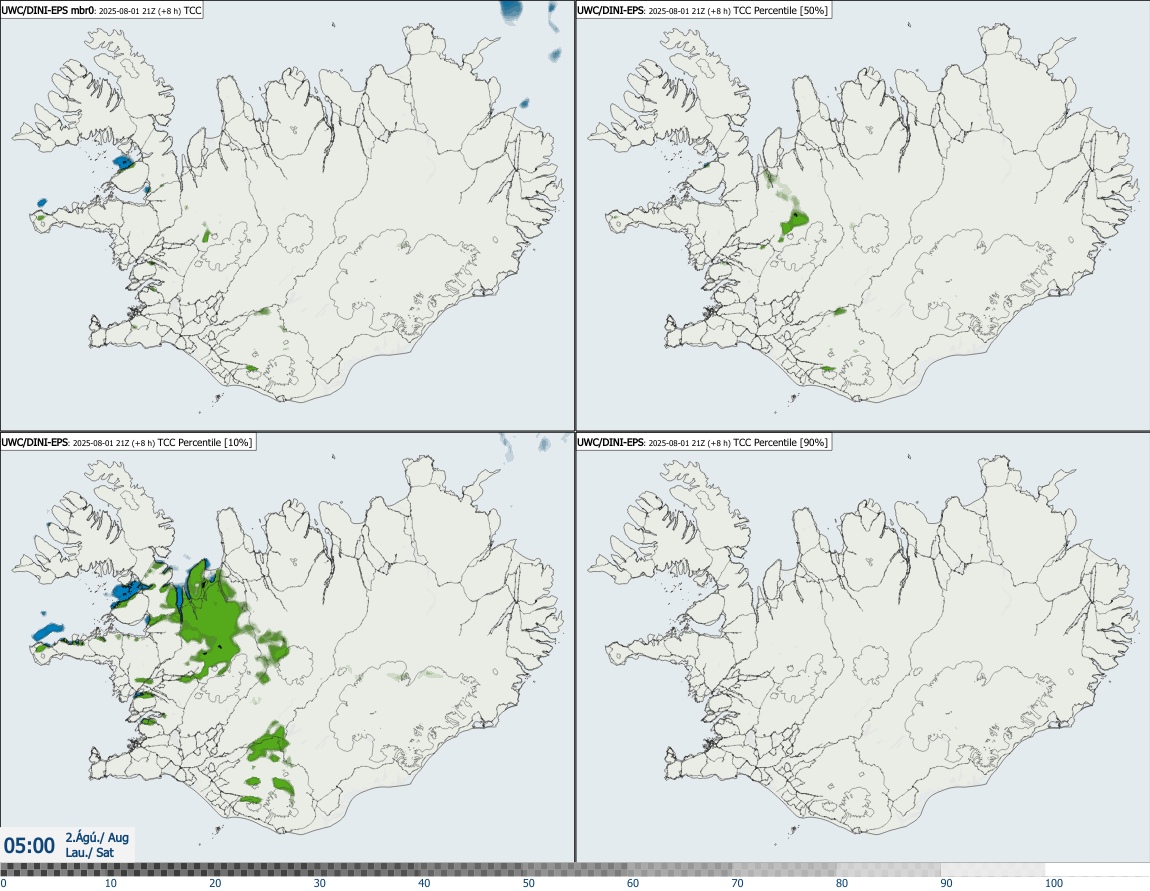Click the 90 label on the cloud scale

[x=946, y=883]
